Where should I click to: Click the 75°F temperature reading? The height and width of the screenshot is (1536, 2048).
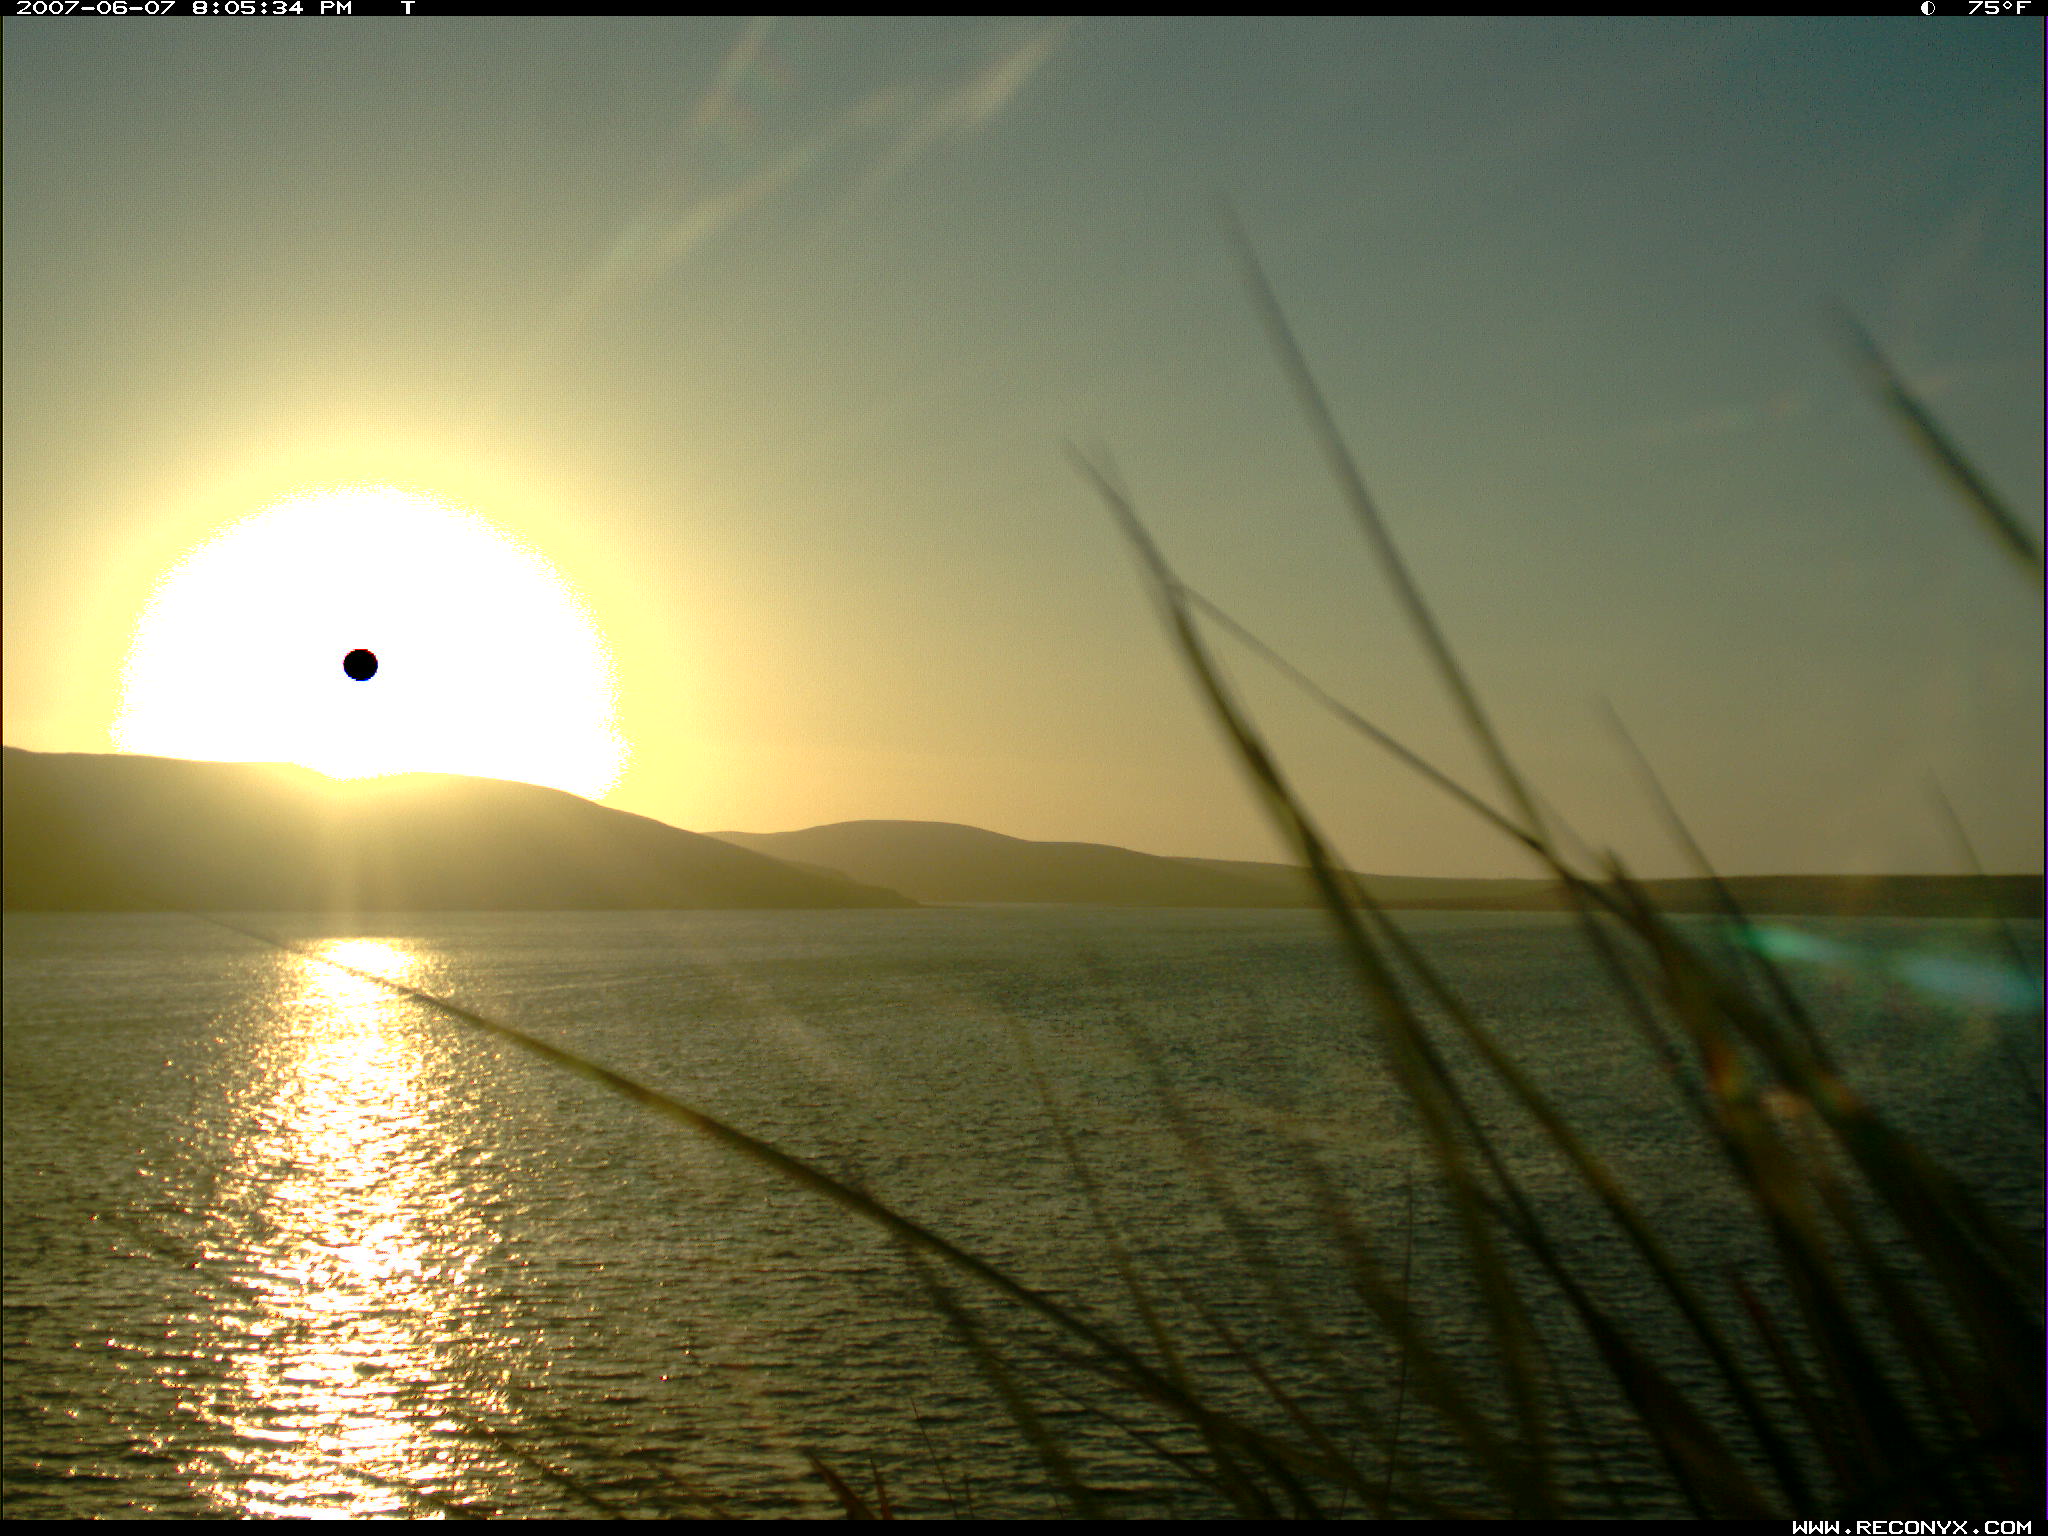(1999, 8)
